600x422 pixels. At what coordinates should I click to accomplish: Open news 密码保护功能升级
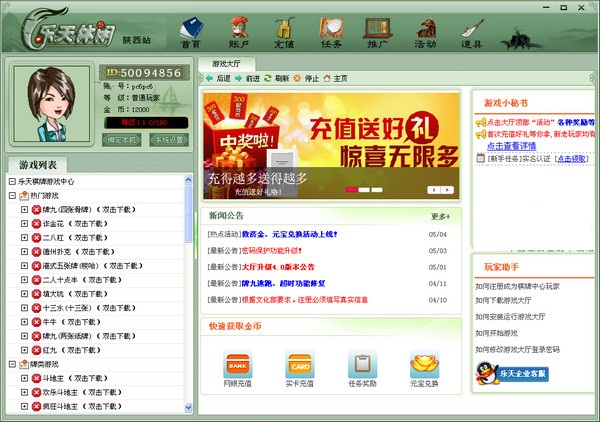272,251
